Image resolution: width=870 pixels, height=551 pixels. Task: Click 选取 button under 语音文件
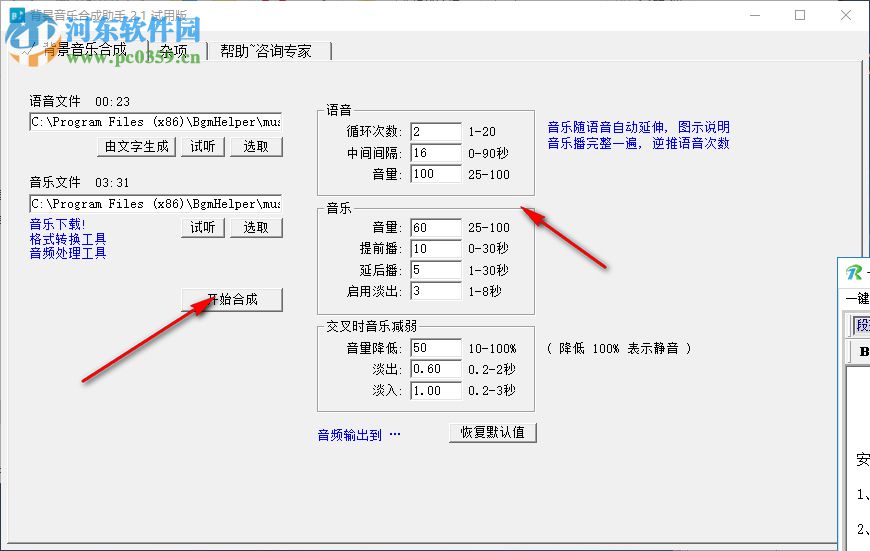tap(256, 146)
